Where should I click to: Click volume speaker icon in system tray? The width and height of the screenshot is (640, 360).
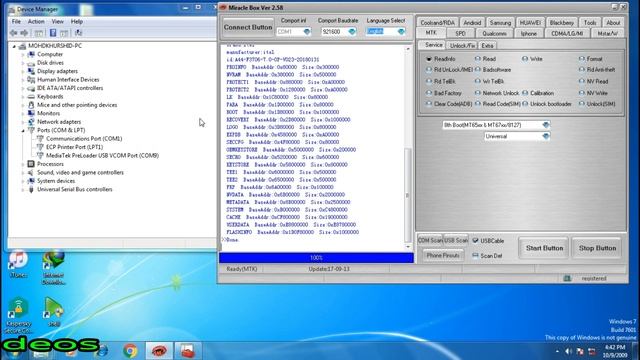[568, 351]
